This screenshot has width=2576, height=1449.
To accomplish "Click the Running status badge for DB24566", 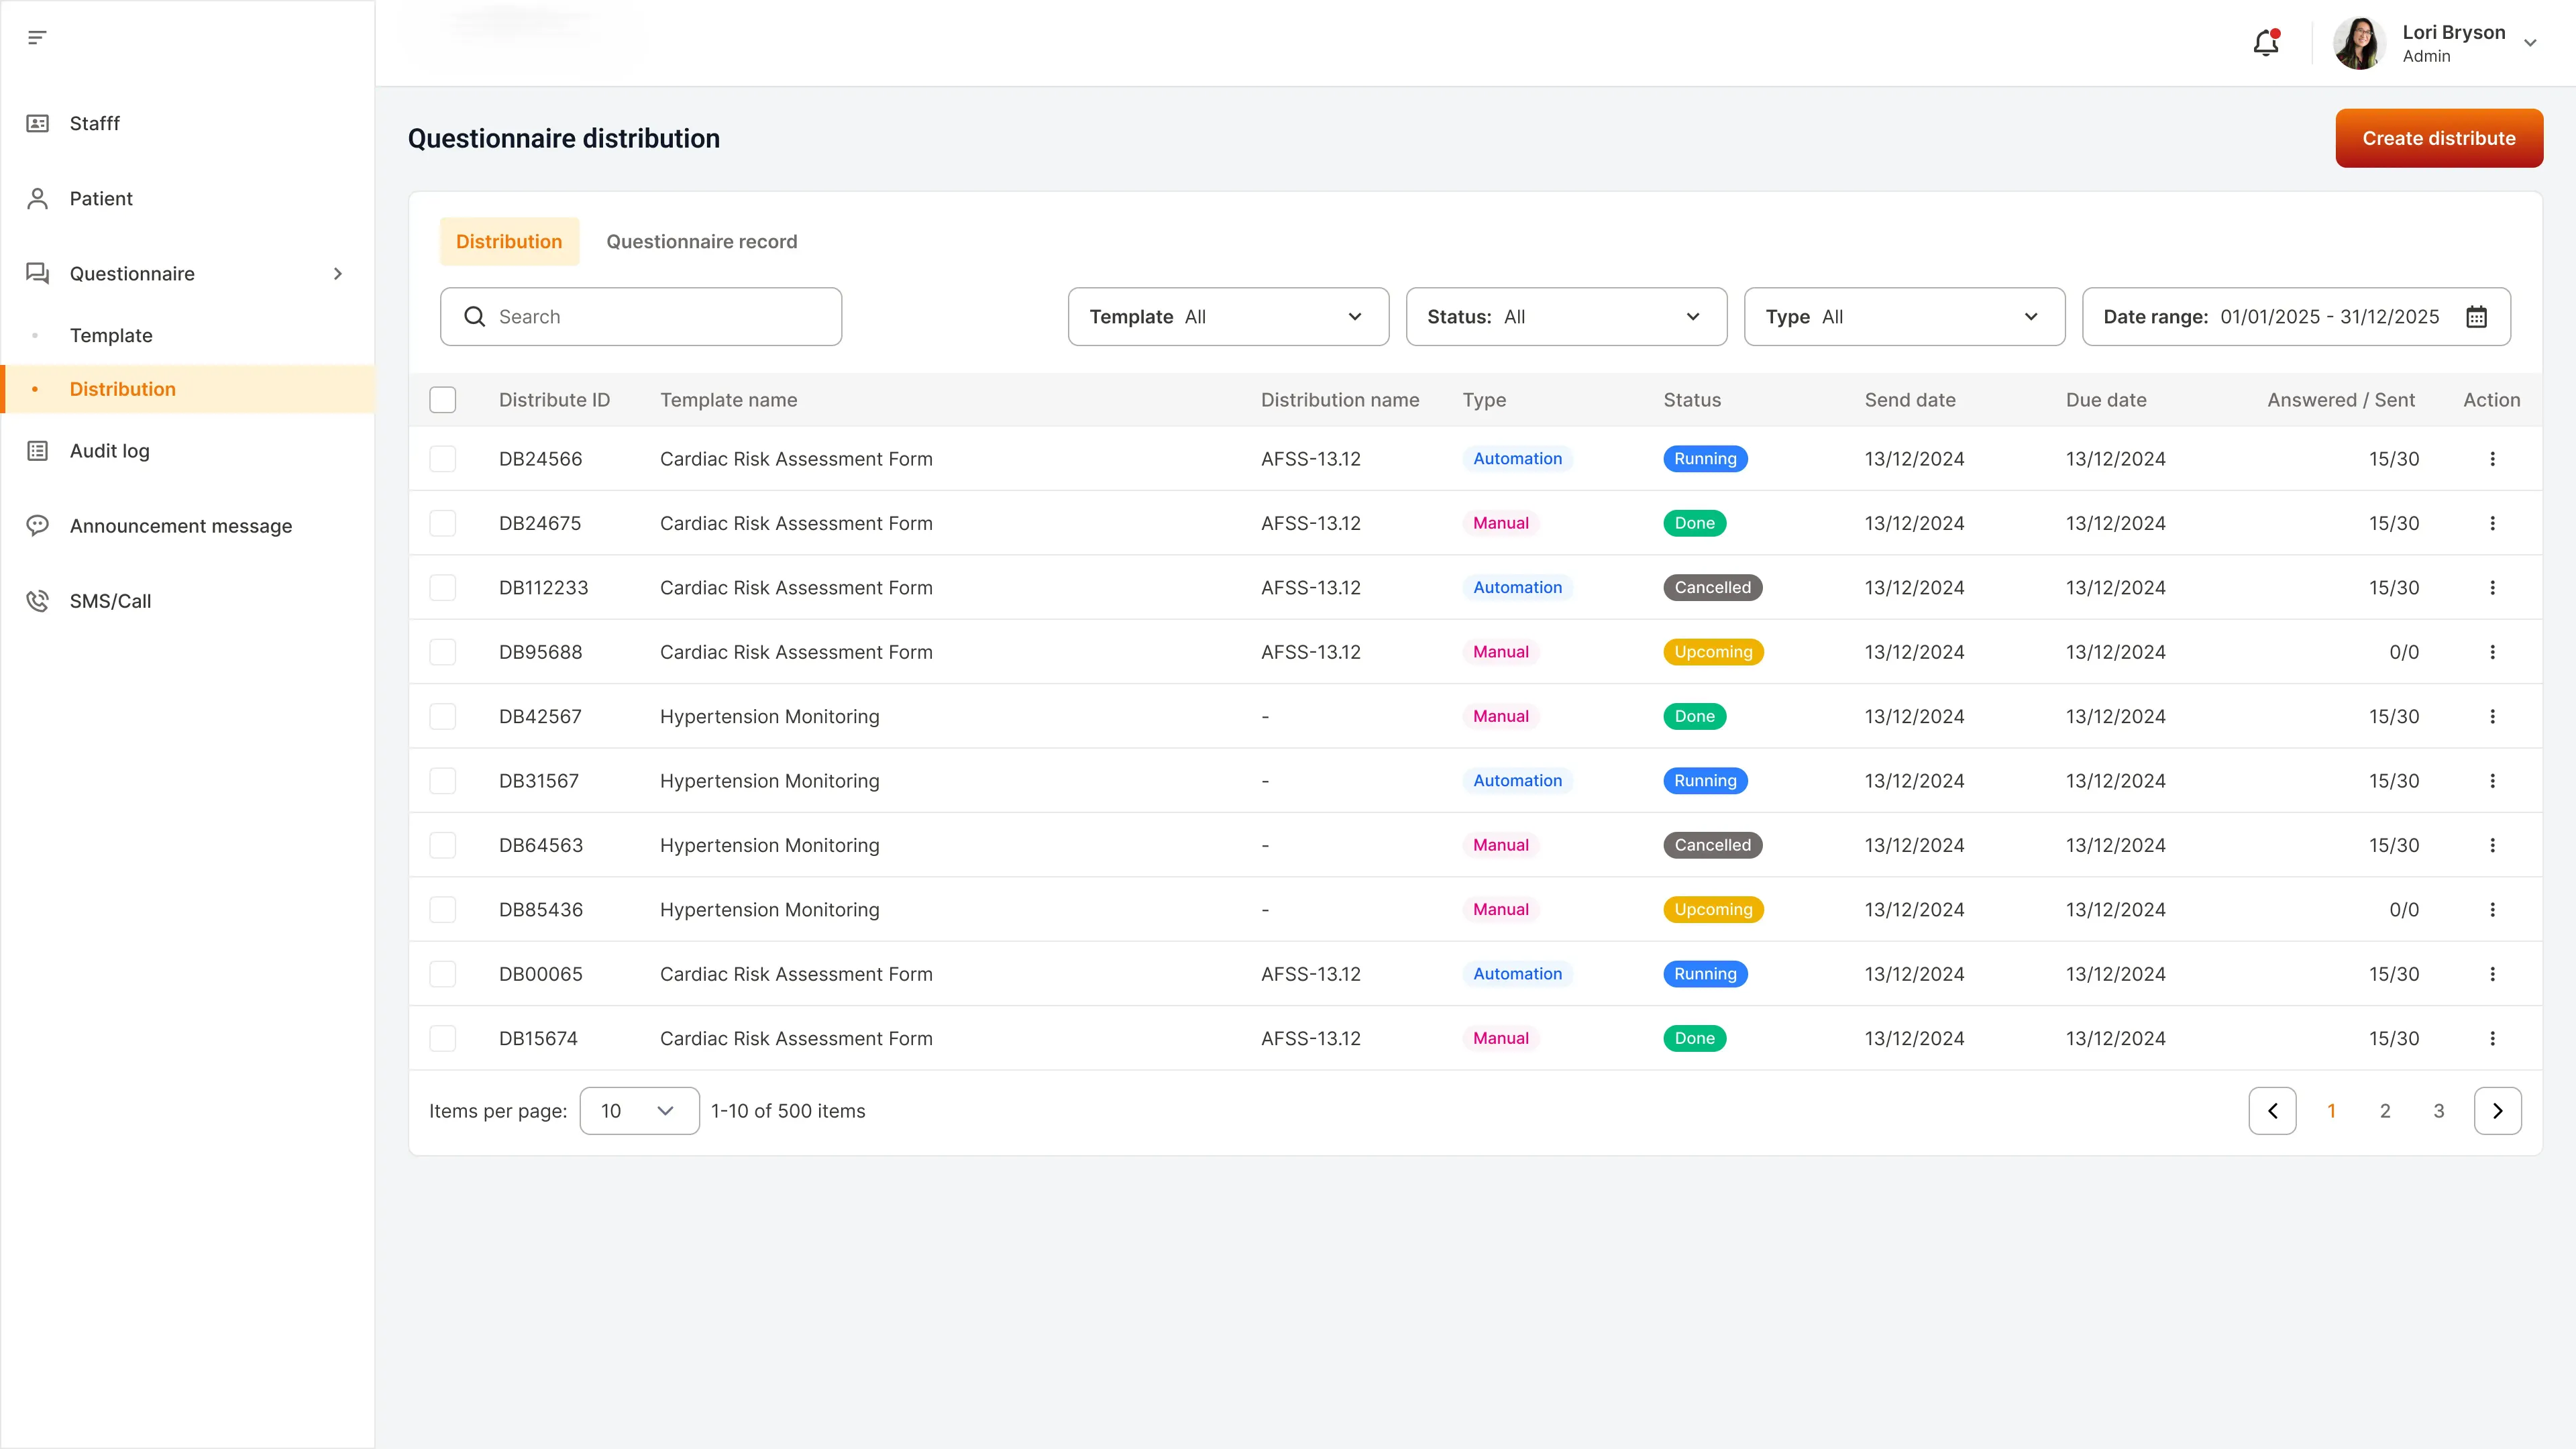I will (1705, 459).
